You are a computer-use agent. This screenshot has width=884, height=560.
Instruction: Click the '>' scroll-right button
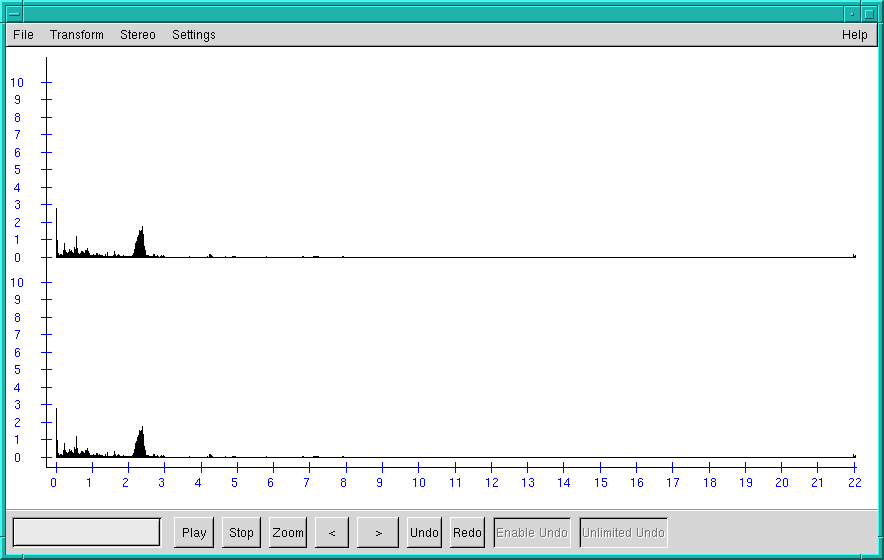[x=378, y=533]
